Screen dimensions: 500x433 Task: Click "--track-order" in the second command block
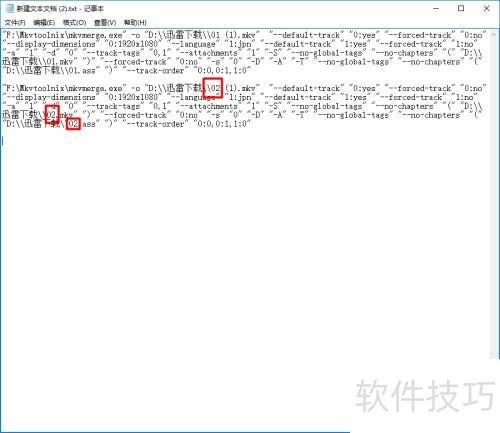click(155, 124)
